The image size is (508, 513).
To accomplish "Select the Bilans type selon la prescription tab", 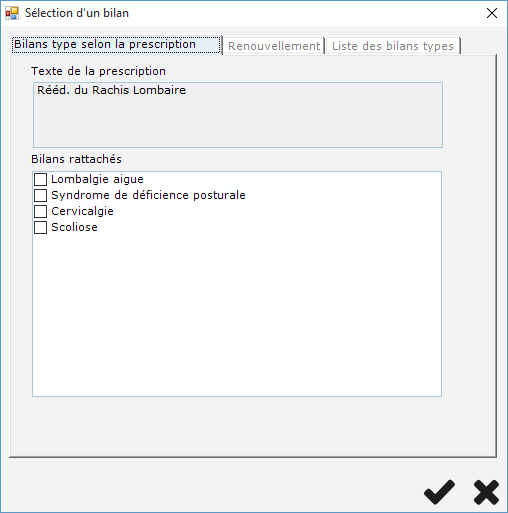I will pyautogui.click(x=116, y=45).
